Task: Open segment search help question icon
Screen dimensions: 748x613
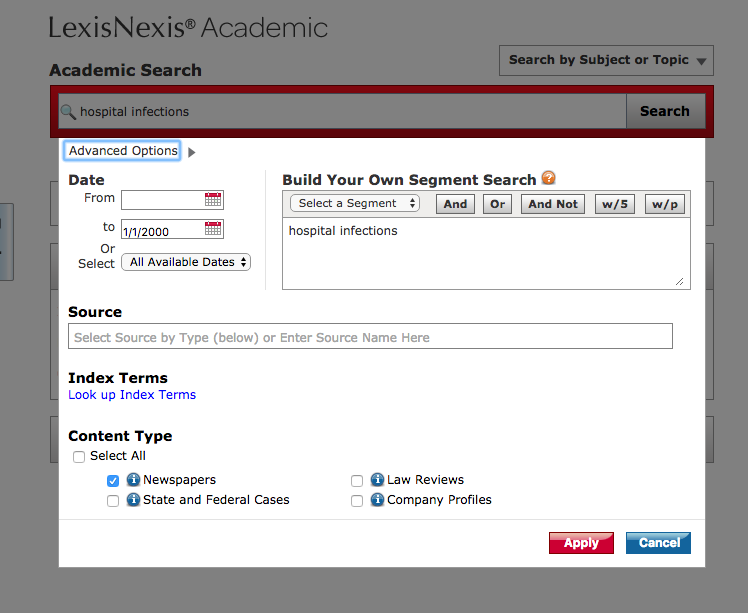Action: coord(549,178)
